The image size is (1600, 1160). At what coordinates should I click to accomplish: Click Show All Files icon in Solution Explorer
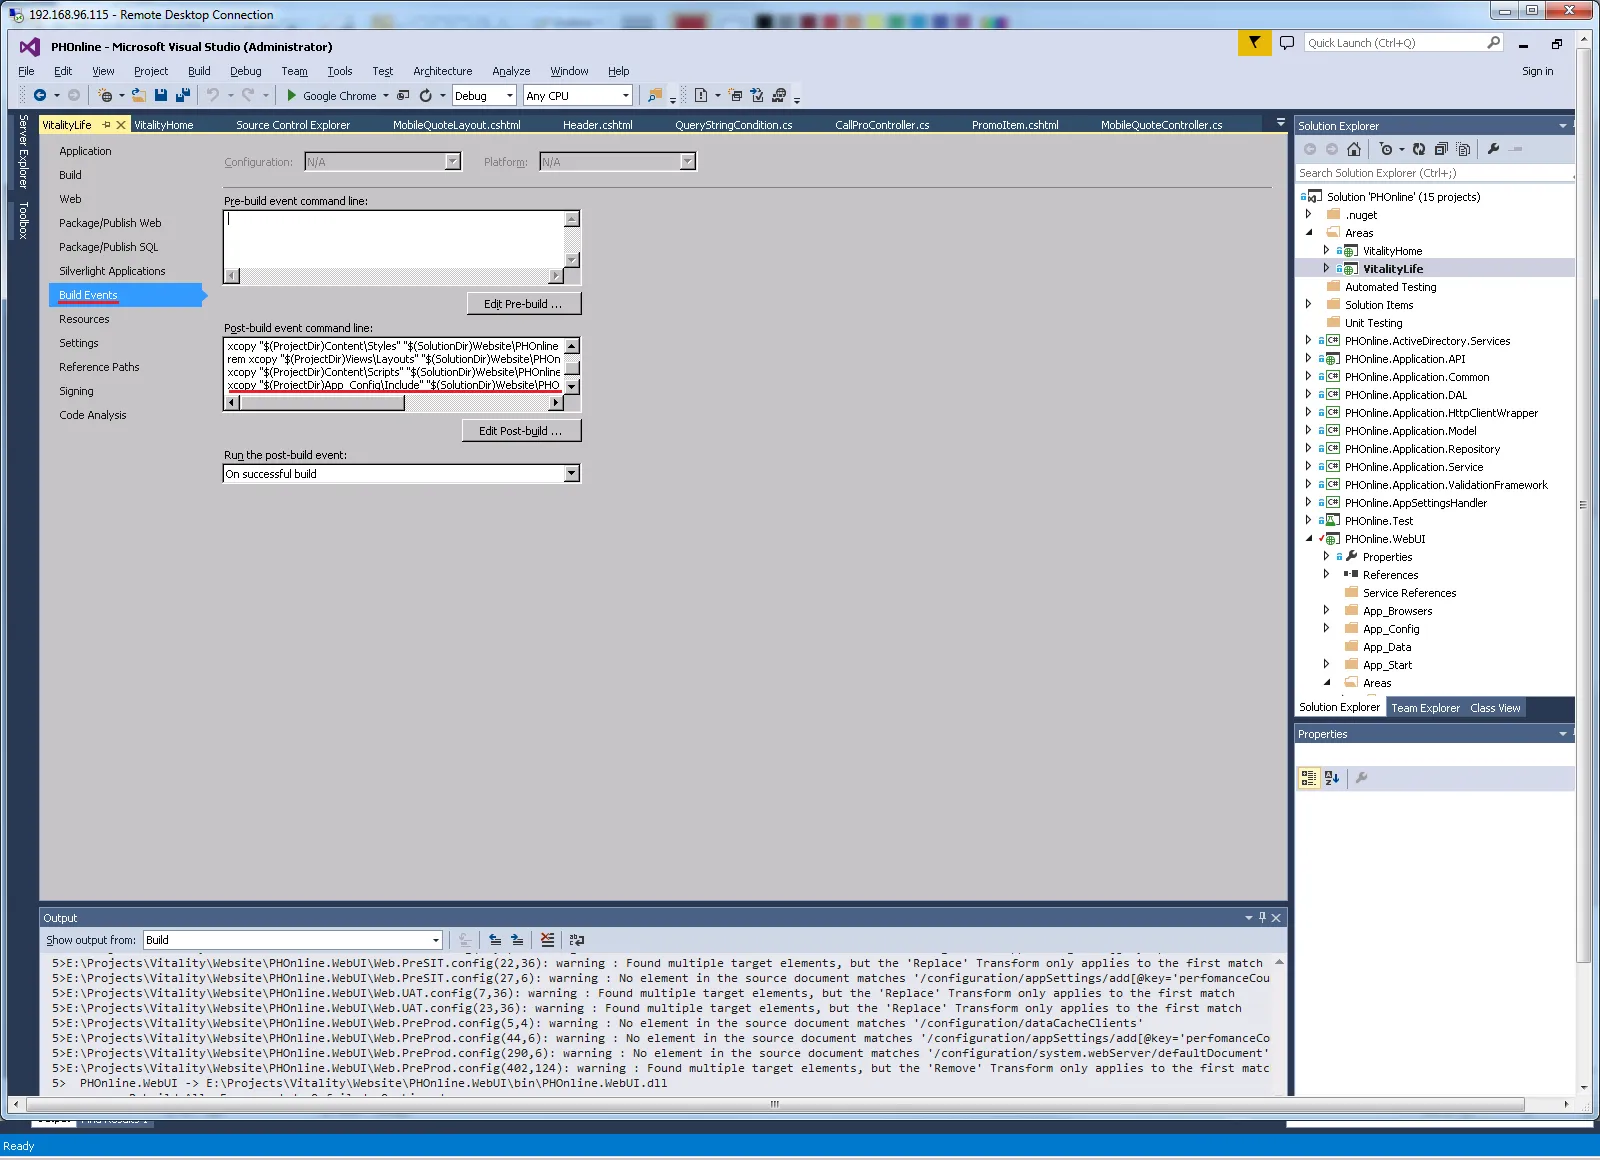[1463, 149]
